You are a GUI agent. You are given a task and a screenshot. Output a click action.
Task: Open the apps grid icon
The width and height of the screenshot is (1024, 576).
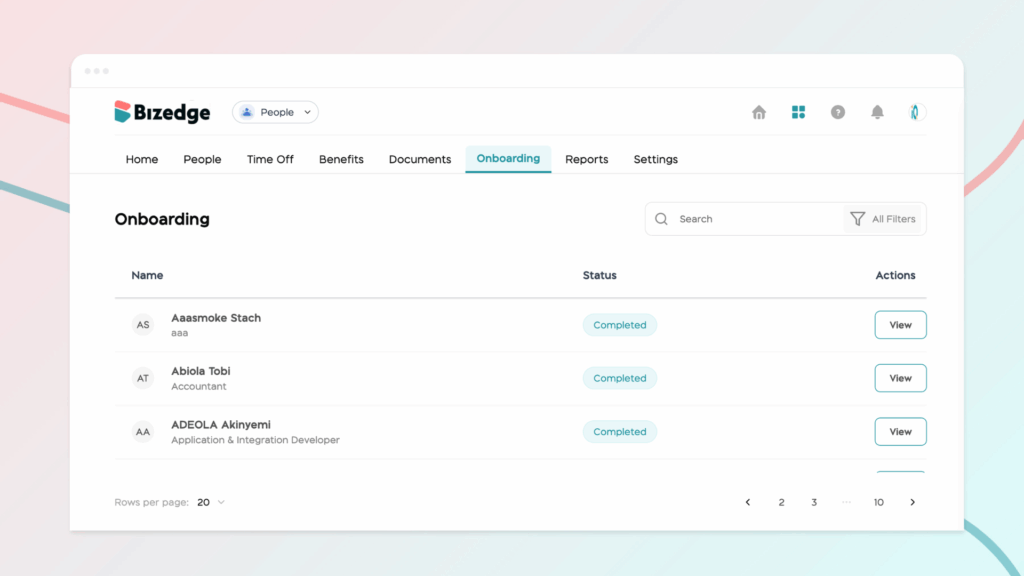click(798, 112)
